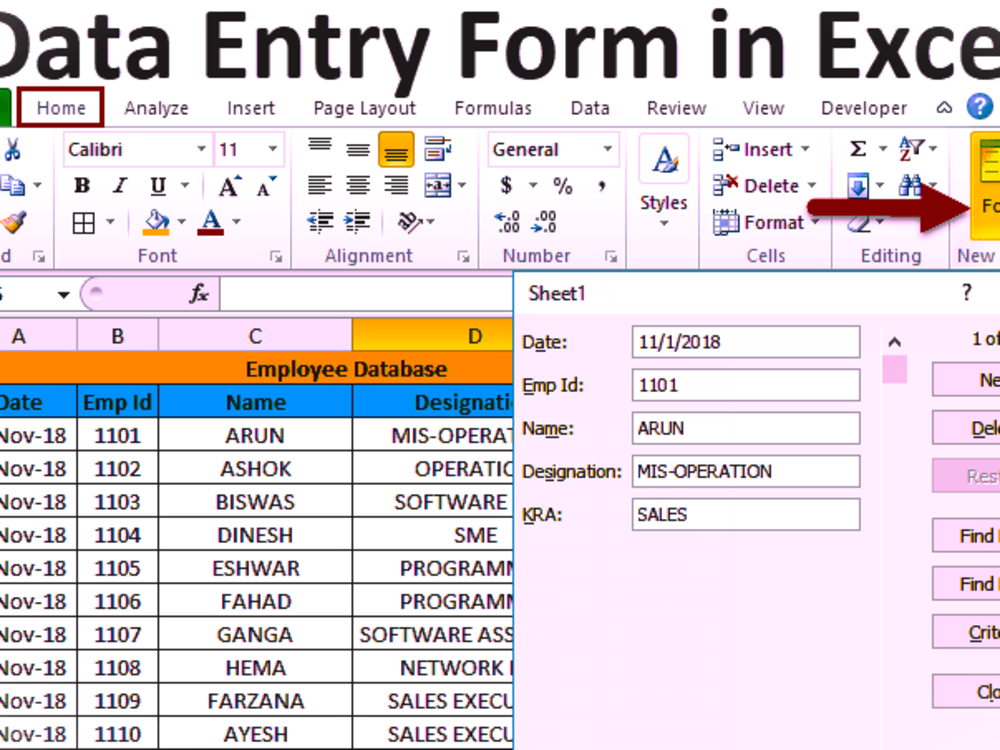
Task: Open the Analyze ribbon tab
Action: pyautogui.click(x=156, y=108)
